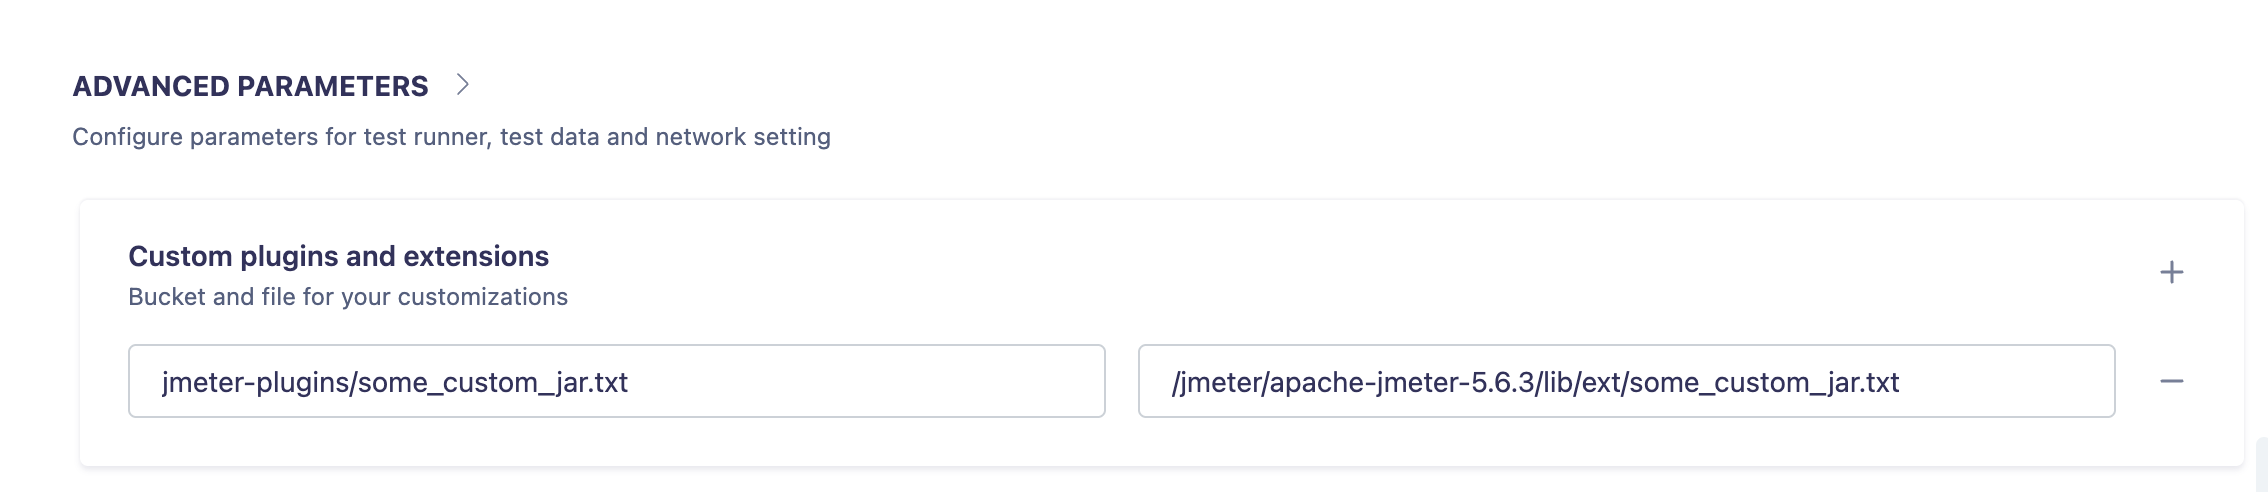Remove the some_custom_jar.txt plugin row
The height and width of the screenshot is (492, 2268).
pos(2171,381)
